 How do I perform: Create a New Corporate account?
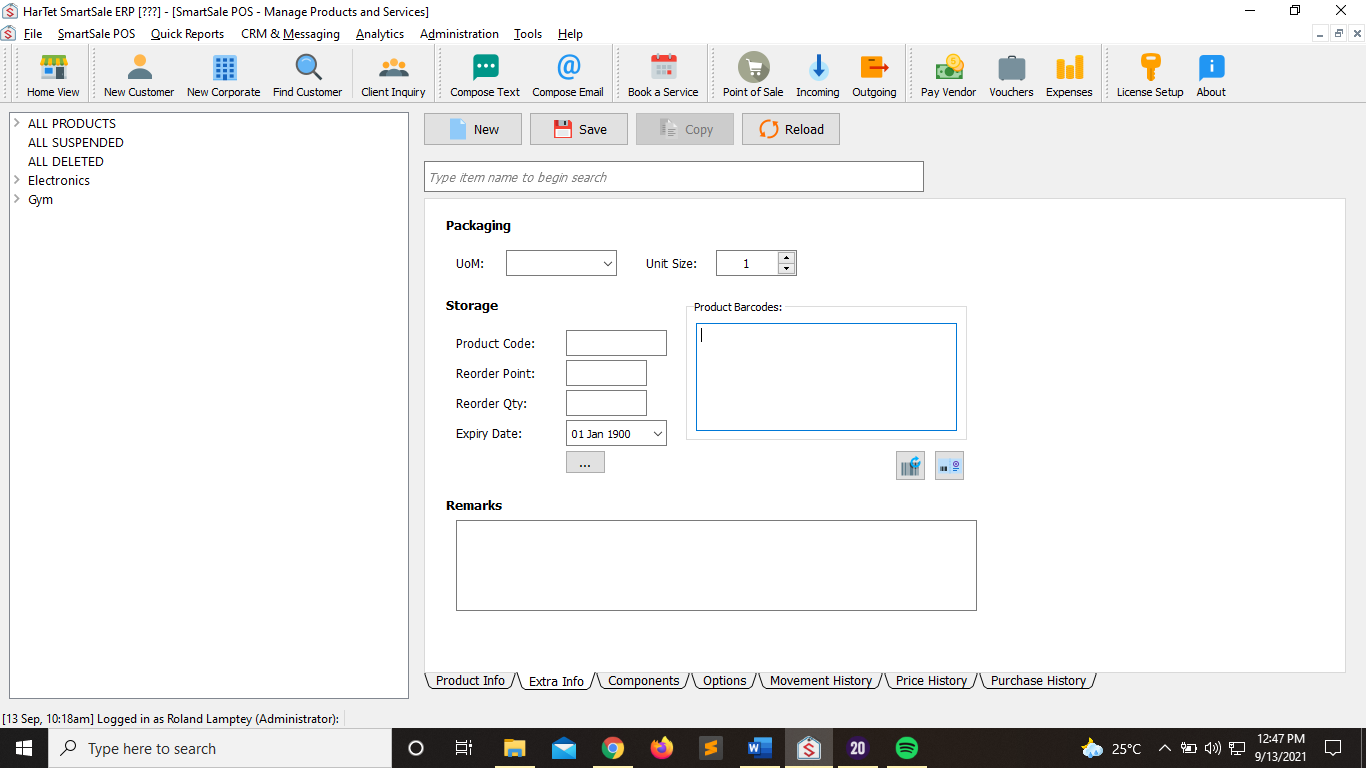click(x=223, y=75)
